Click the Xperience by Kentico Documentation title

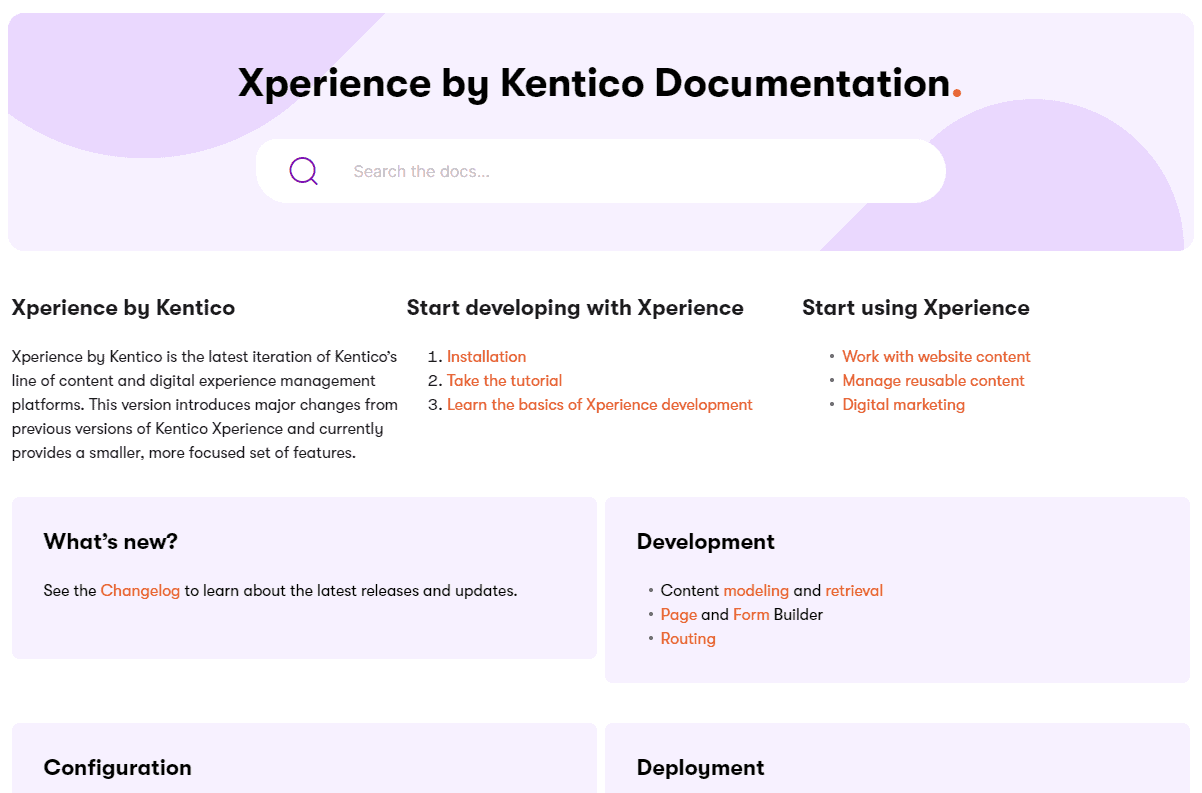click(x=600, y=83)
